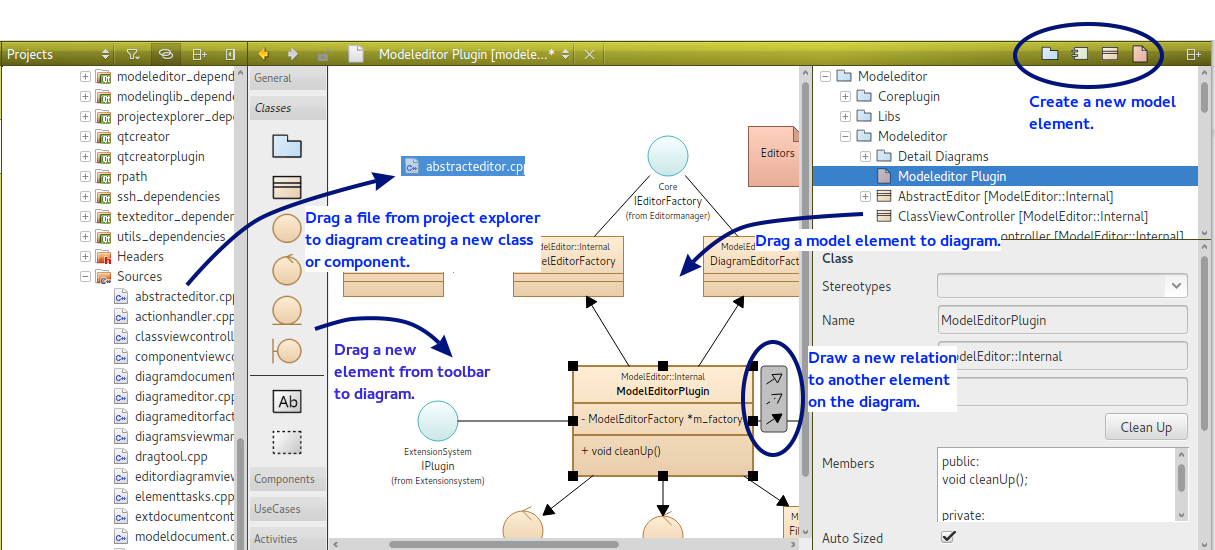Expand the Detail Diagrams tree node
Screen dimensions: 1215x550
865,156
